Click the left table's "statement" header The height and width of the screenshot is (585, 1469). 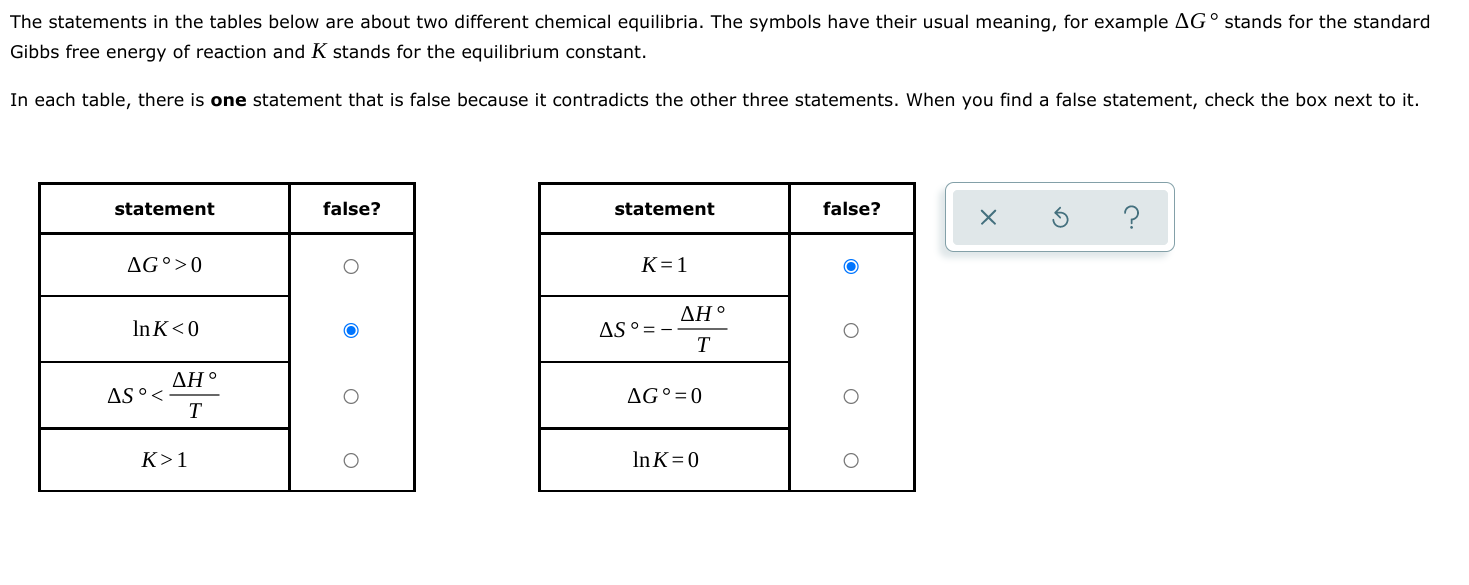click(x=164, y=209)
